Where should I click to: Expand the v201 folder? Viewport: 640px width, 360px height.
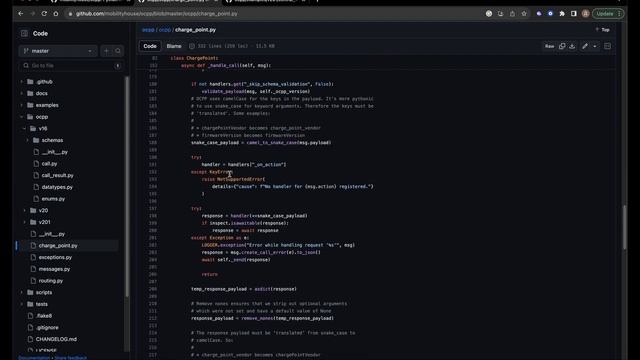24,222
